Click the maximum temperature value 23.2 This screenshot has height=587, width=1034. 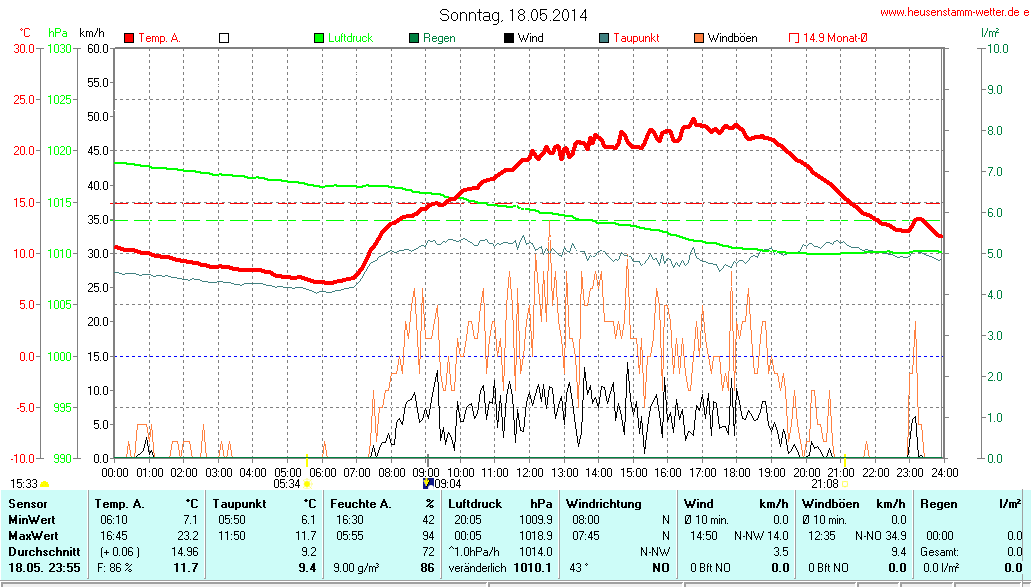pos(188,536)
